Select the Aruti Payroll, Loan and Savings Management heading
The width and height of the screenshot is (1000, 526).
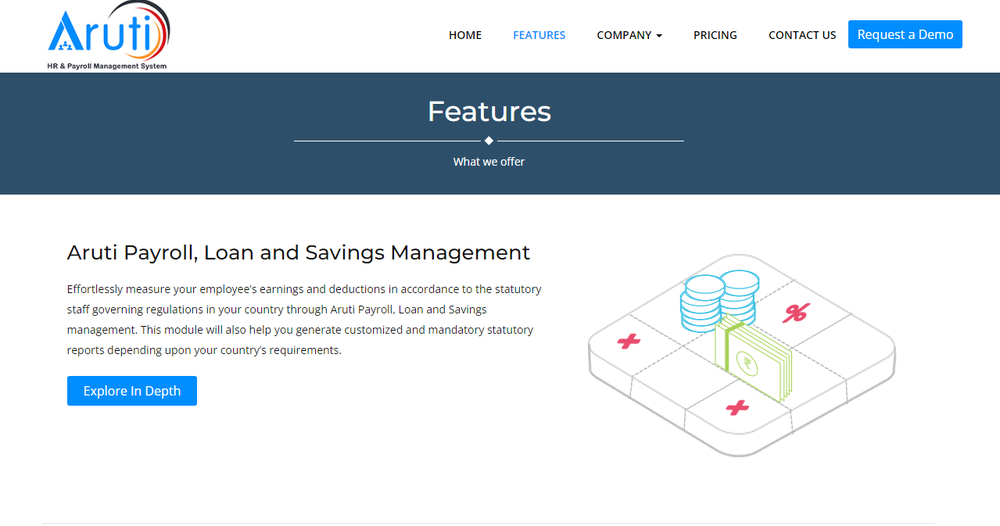(x=298, y=252)
